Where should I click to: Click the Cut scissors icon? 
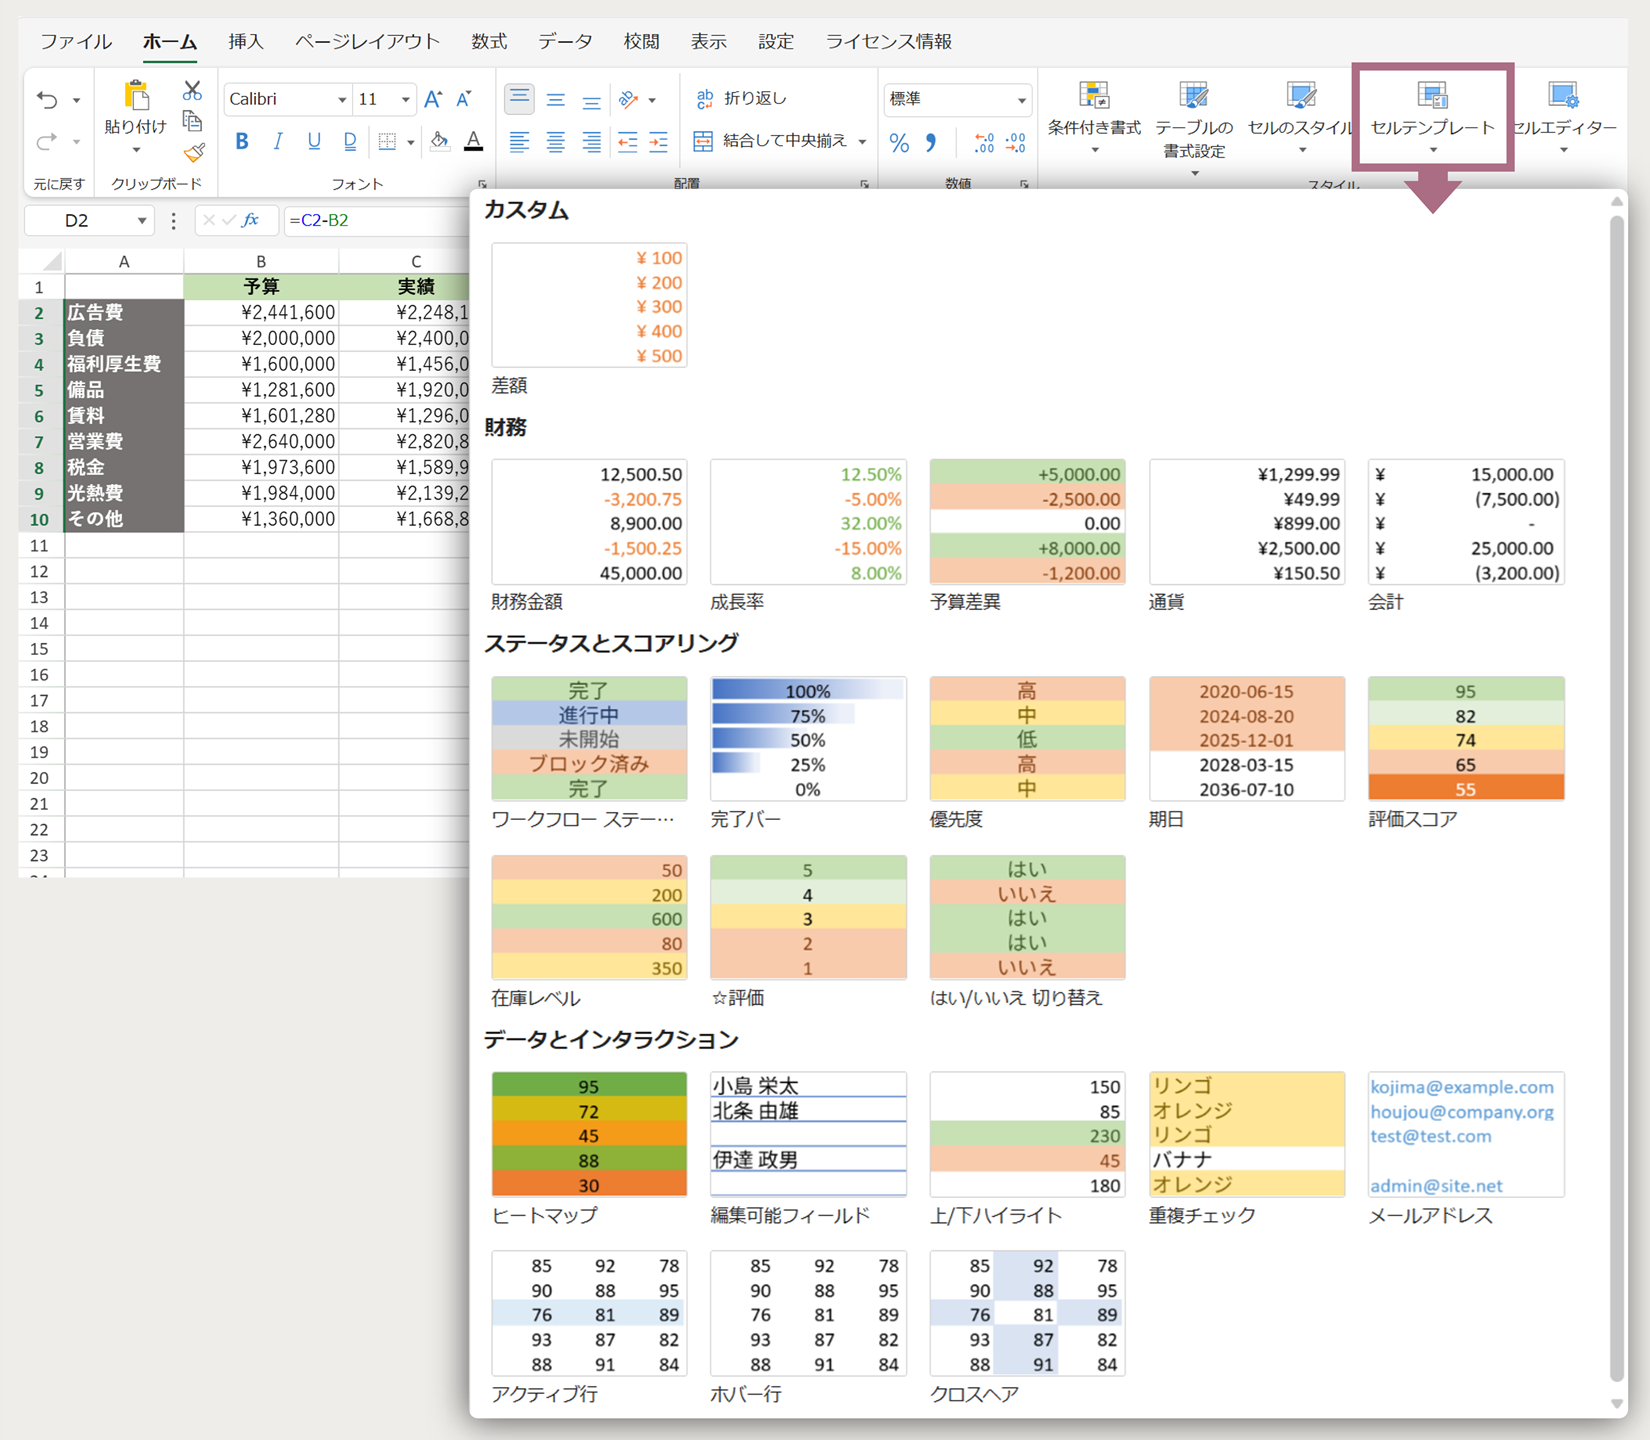pyautogui.click(x=192, y=91)
